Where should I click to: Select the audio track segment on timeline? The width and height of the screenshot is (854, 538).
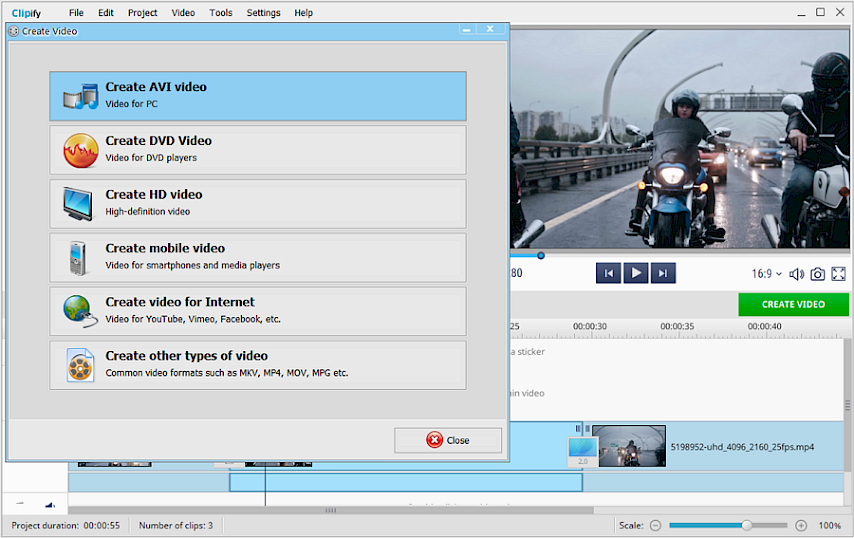[406, 482]
